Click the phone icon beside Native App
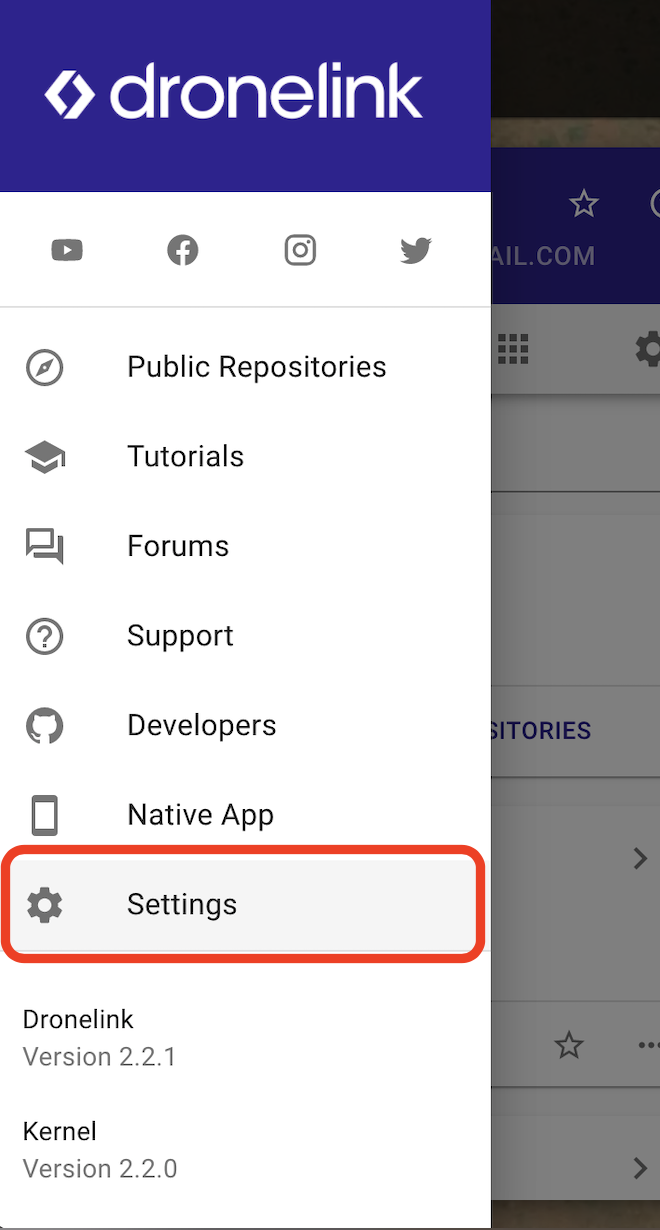Viewport: 660px width, 1230px height. (x=45, y=815)
